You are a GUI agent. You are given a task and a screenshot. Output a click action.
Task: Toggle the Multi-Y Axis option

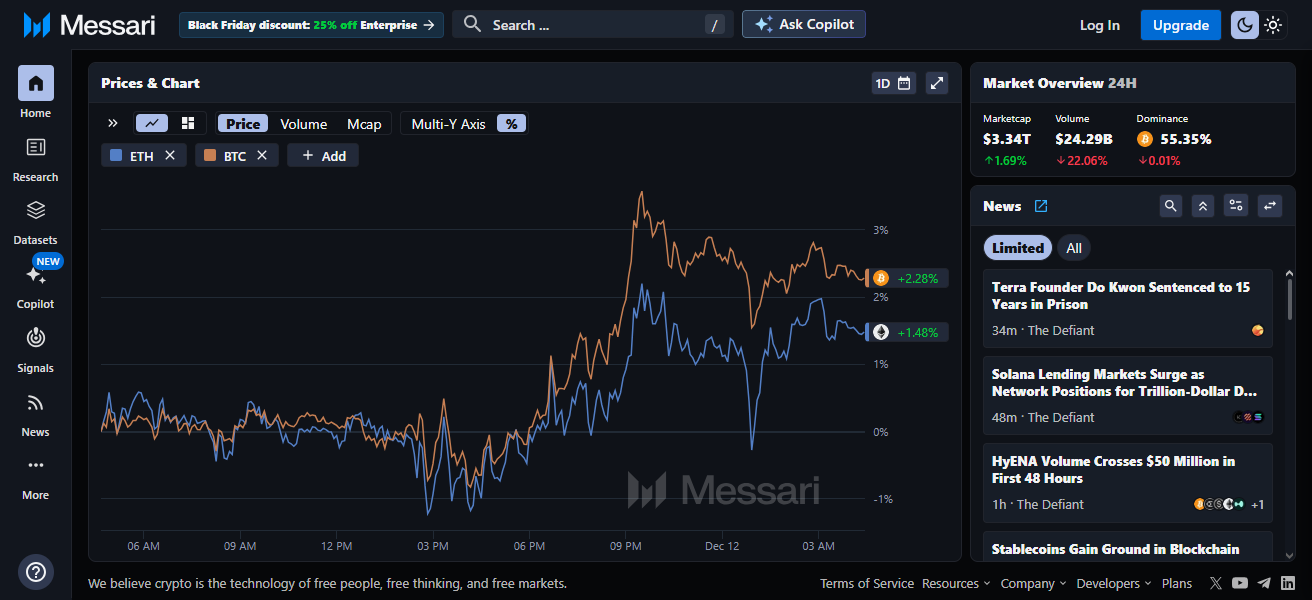tap(448, 124)
